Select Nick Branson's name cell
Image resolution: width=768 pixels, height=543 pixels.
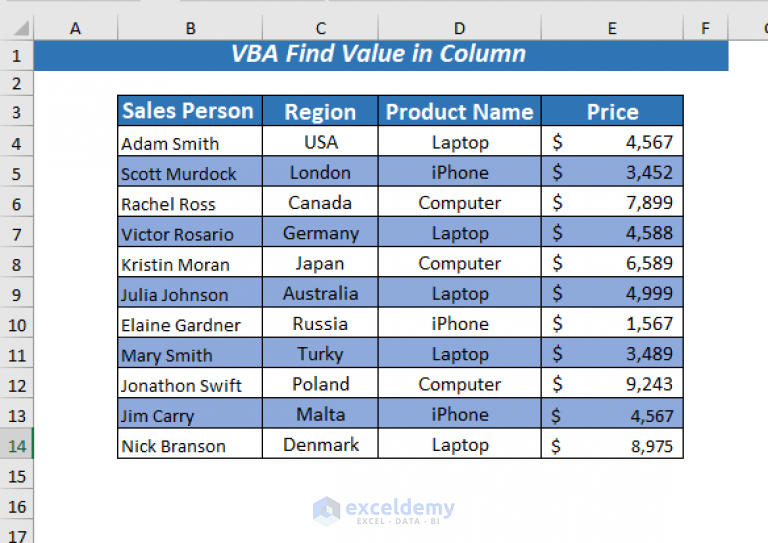click(190, 444)
